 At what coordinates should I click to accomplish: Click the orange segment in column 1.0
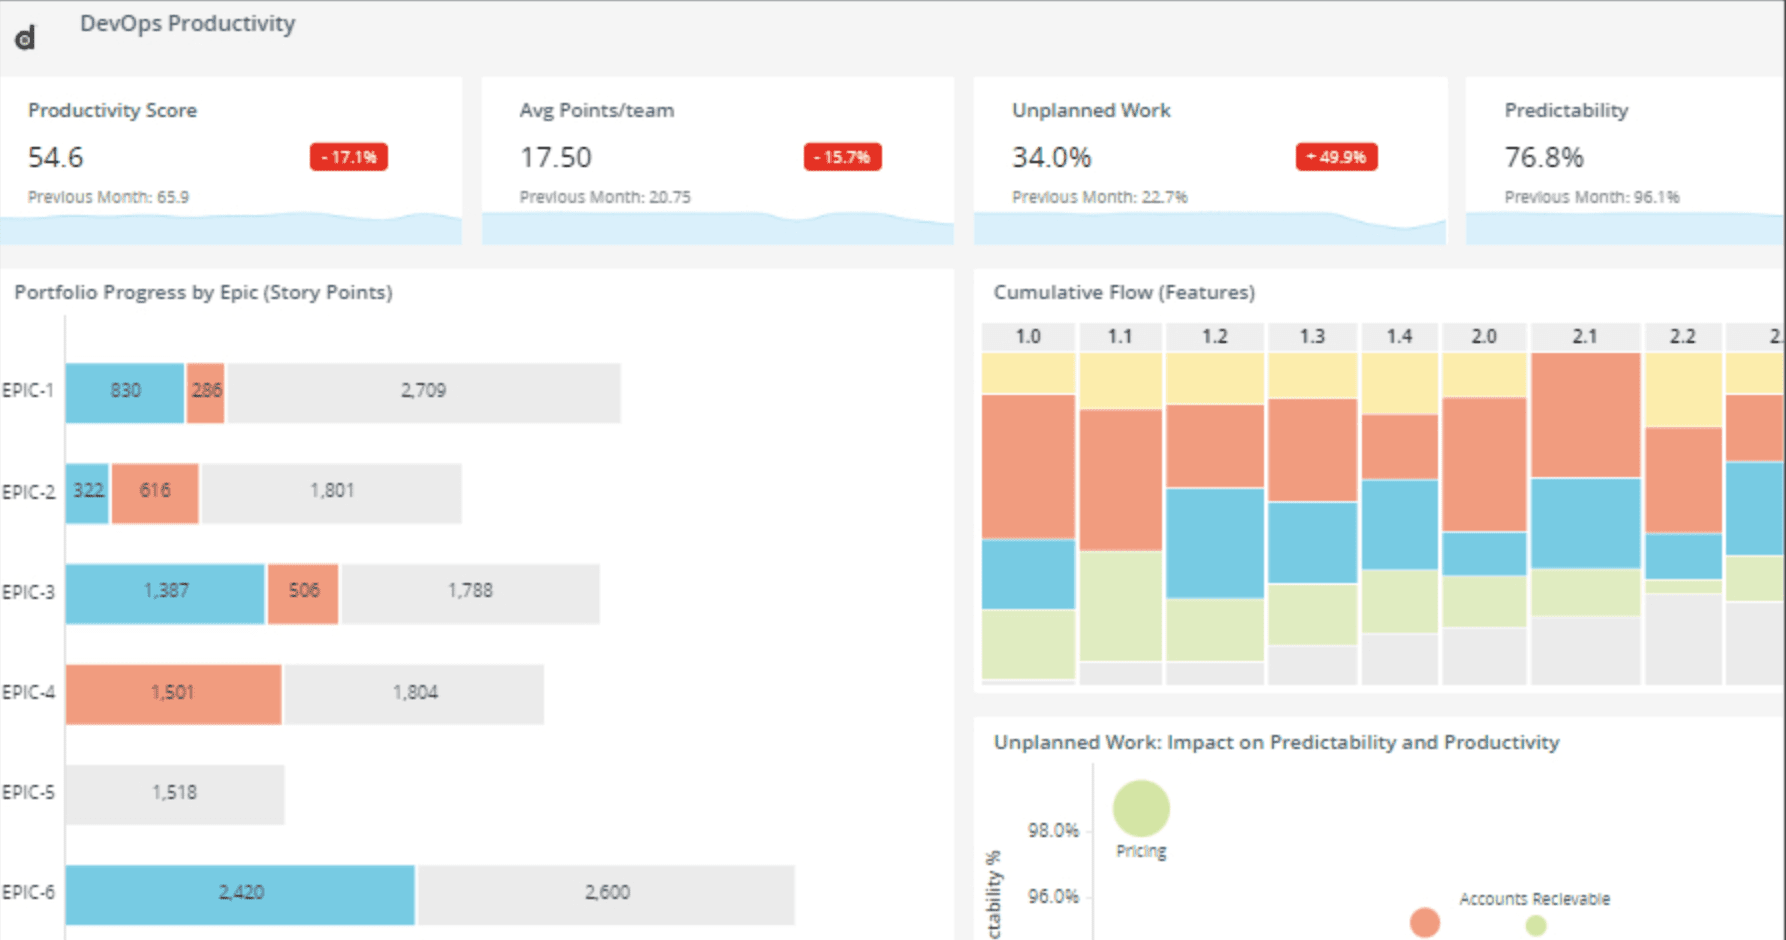1028,467
